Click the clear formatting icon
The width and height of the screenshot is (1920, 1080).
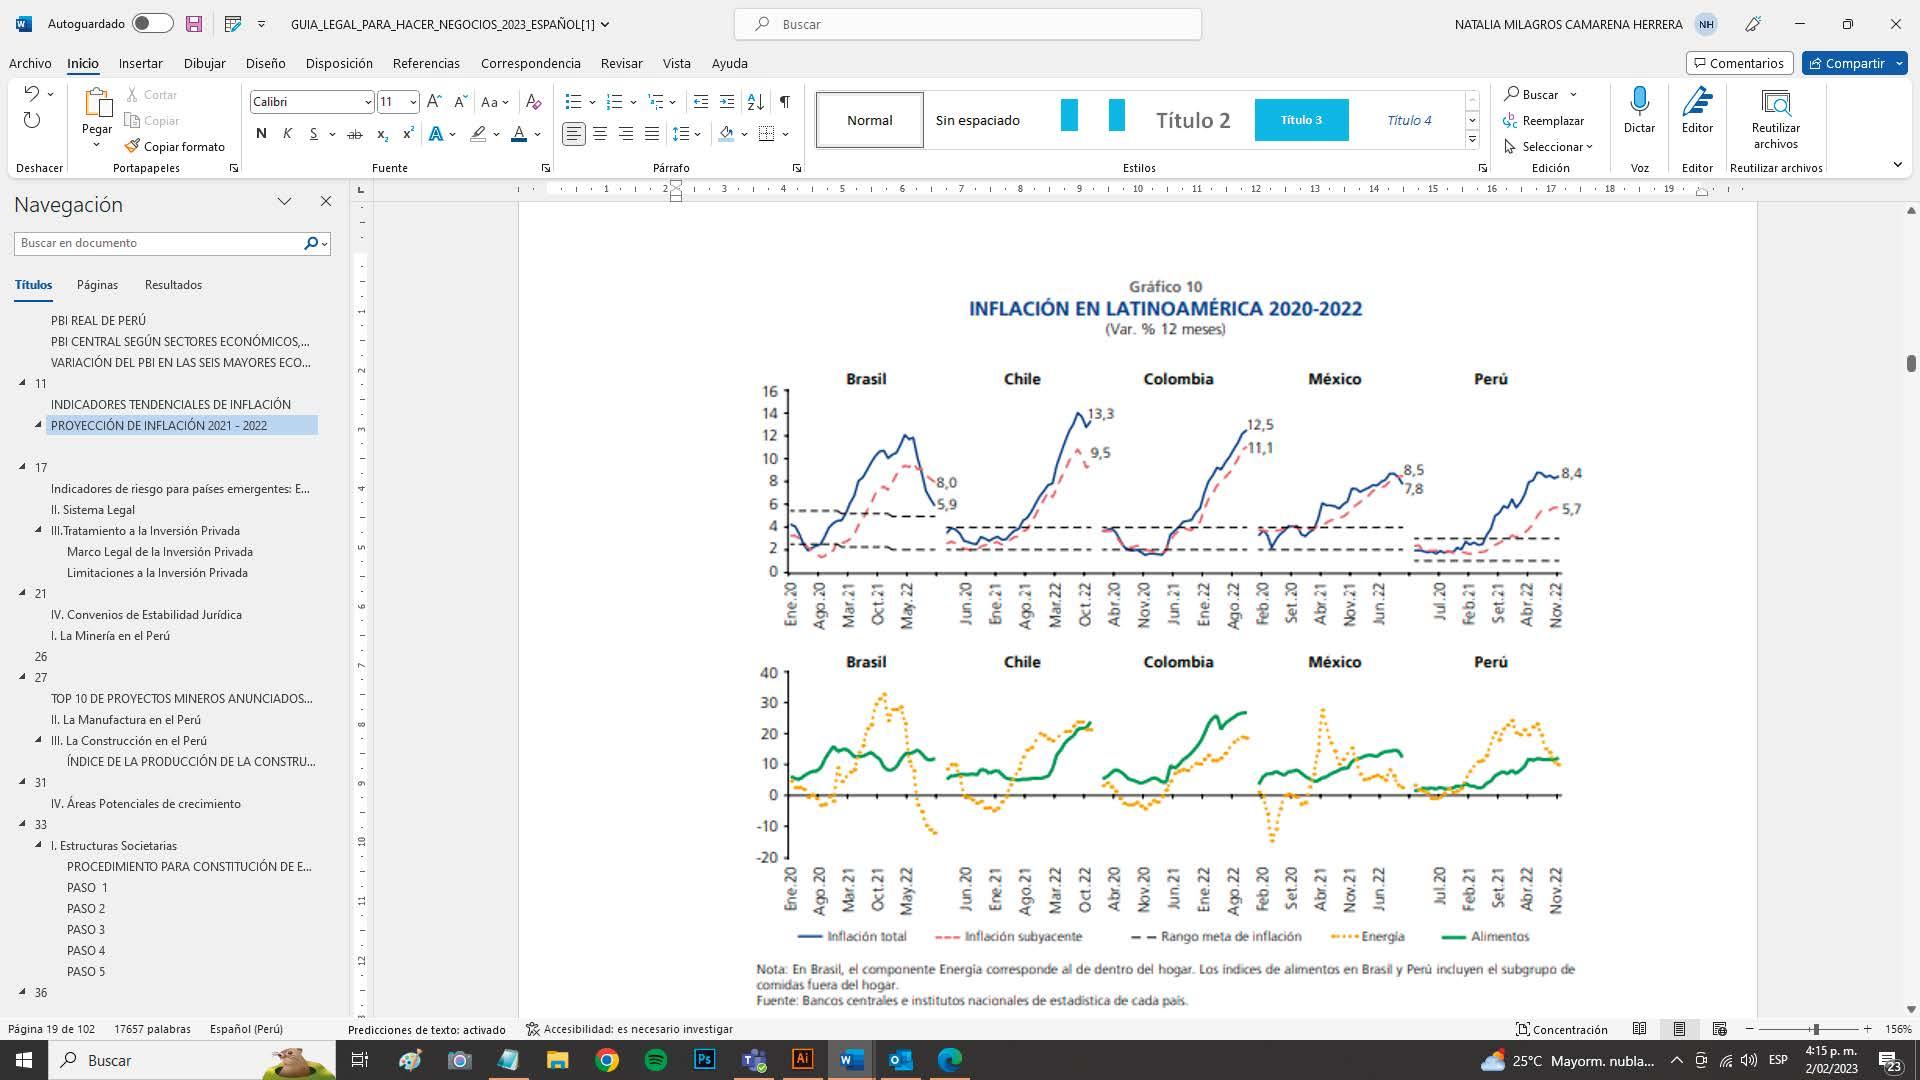coord(533,101)
